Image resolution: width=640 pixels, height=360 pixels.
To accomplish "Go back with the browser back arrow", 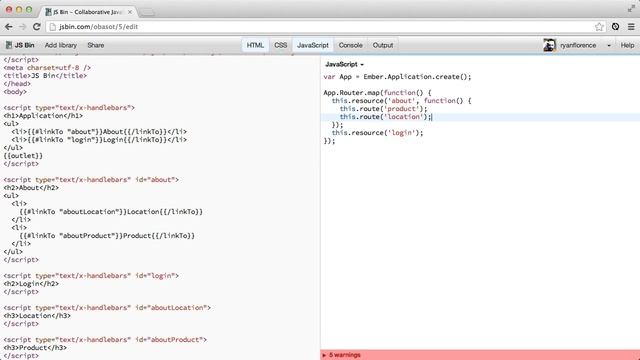I will (x=9, y=27).
